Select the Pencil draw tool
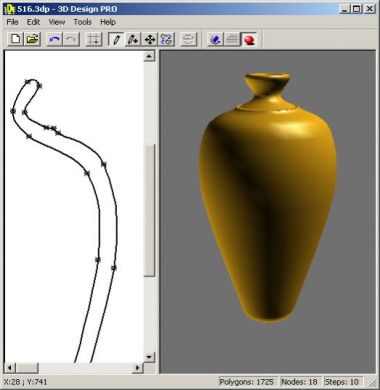This screenshot has width=380, height=390. pyautogui.click(x=116, y=39)
